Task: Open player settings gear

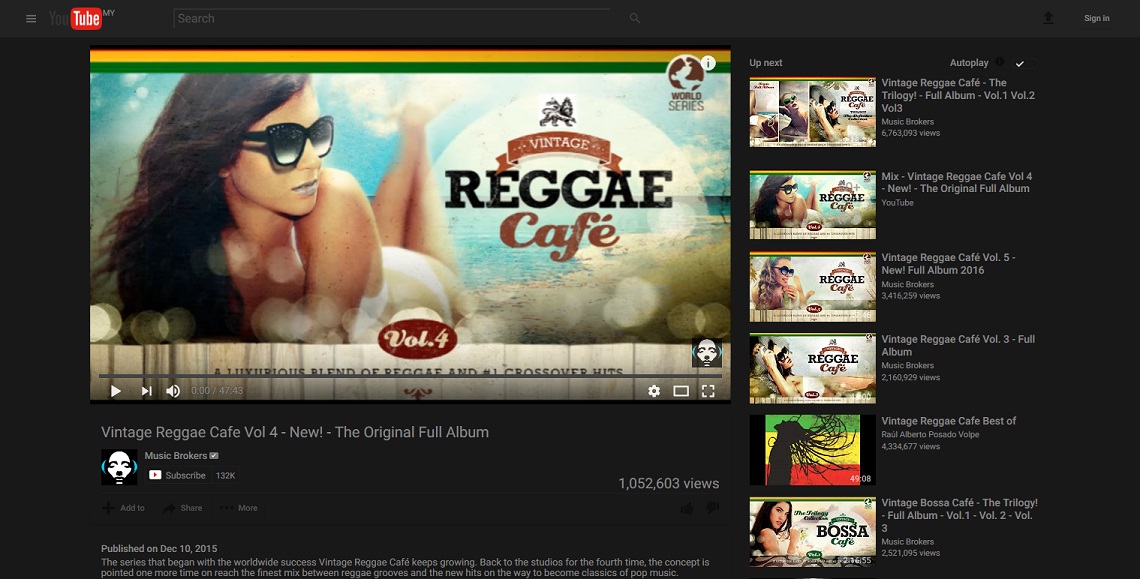Action: pyautogui.click(x=654, y=391)
